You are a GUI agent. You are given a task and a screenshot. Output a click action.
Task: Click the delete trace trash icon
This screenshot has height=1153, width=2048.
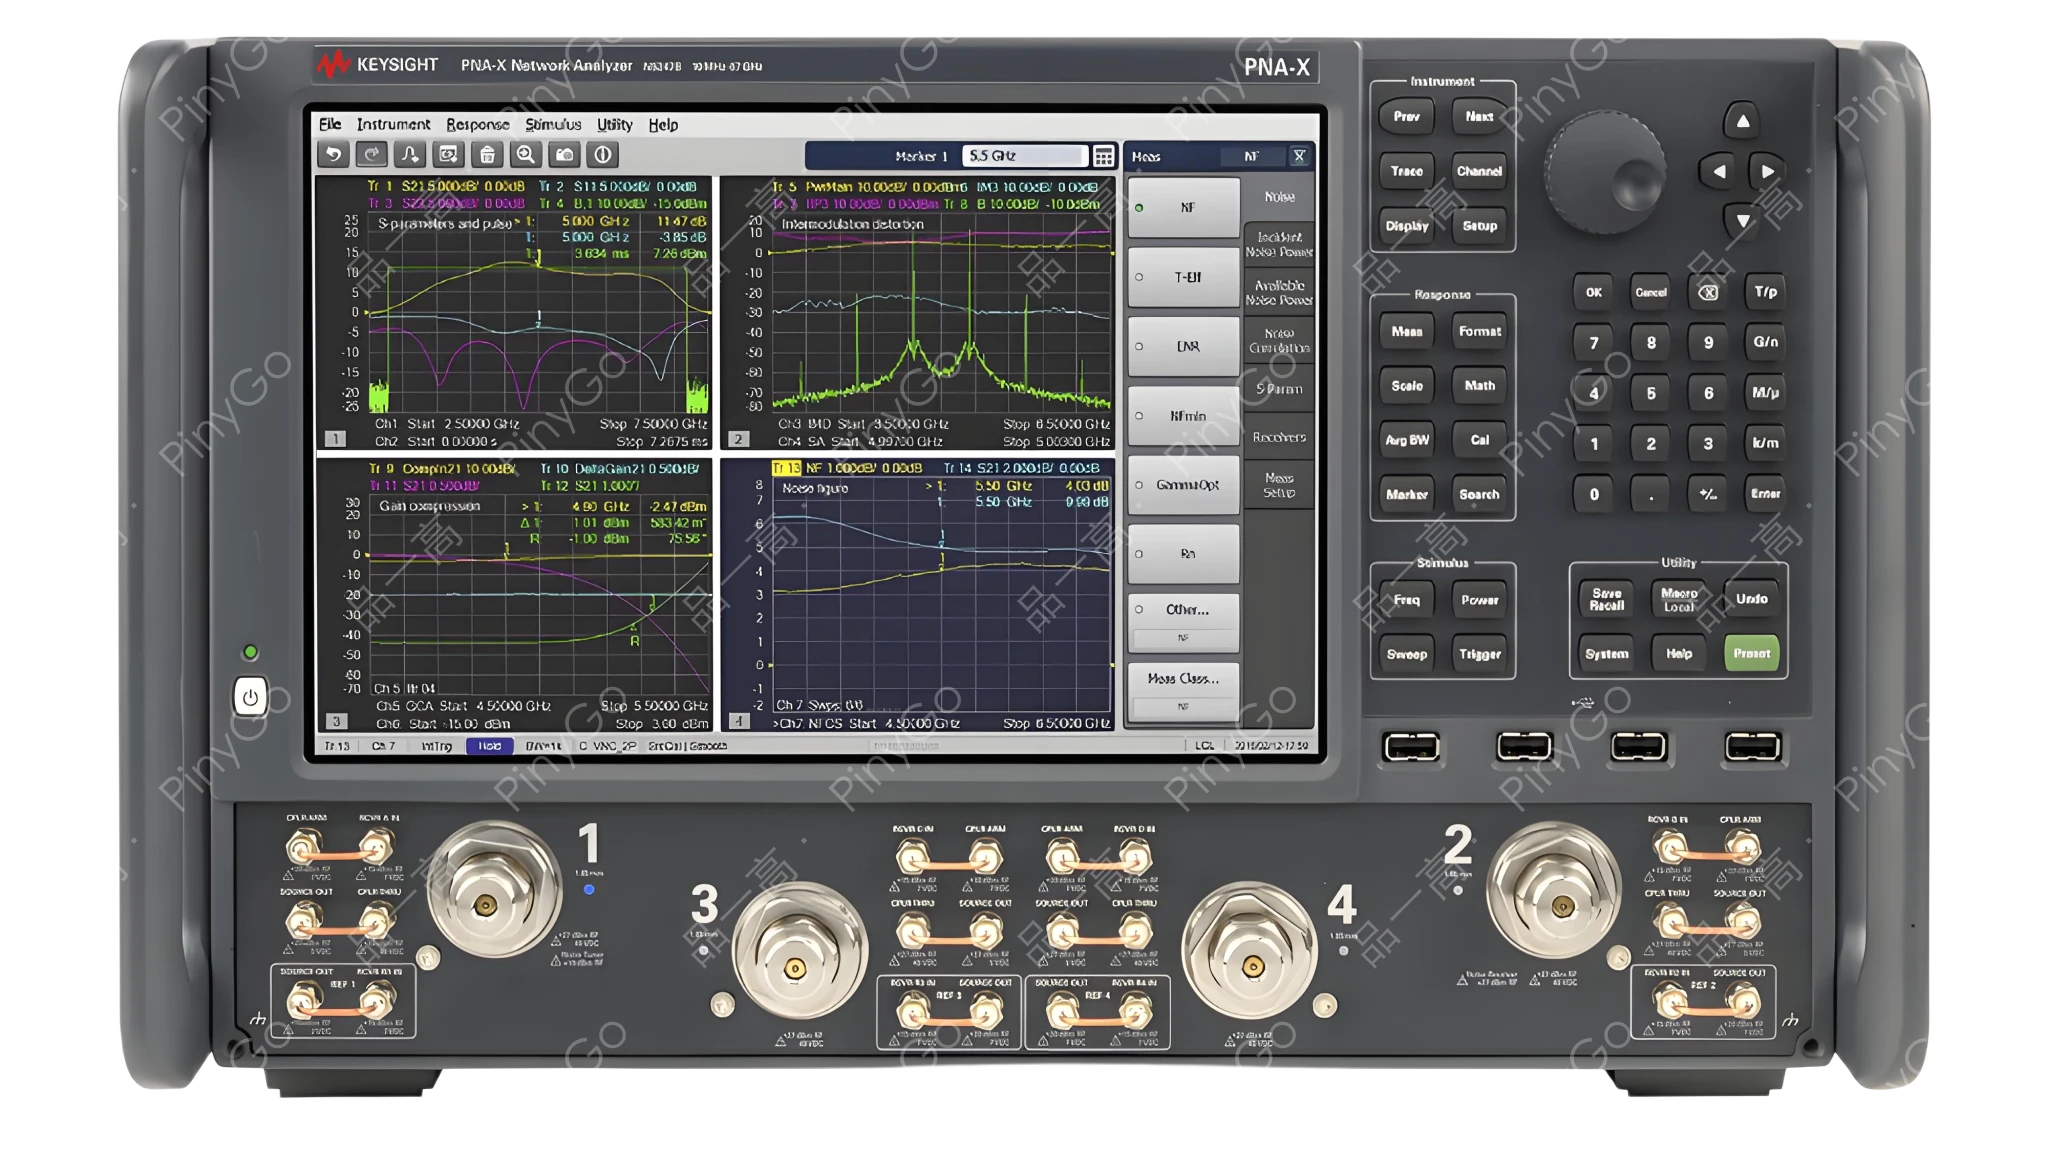pos(489,153)
